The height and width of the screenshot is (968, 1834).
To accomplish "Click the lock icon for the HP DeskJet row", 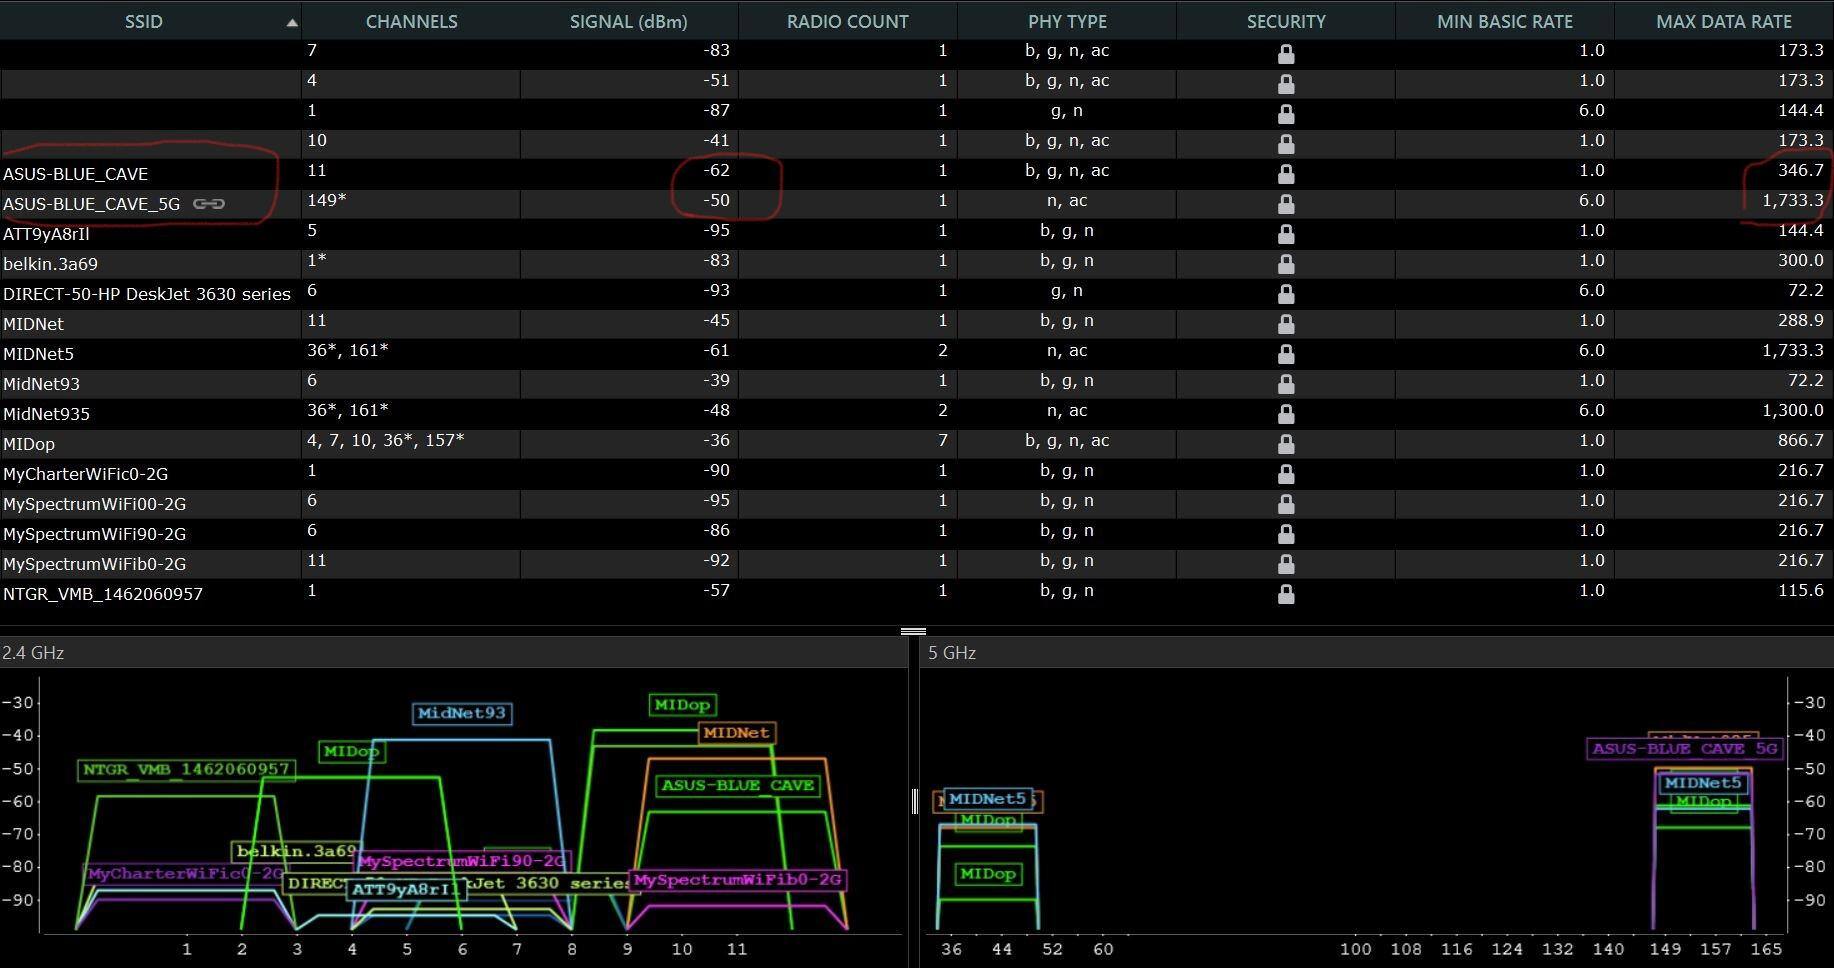I will point(1286,294).
